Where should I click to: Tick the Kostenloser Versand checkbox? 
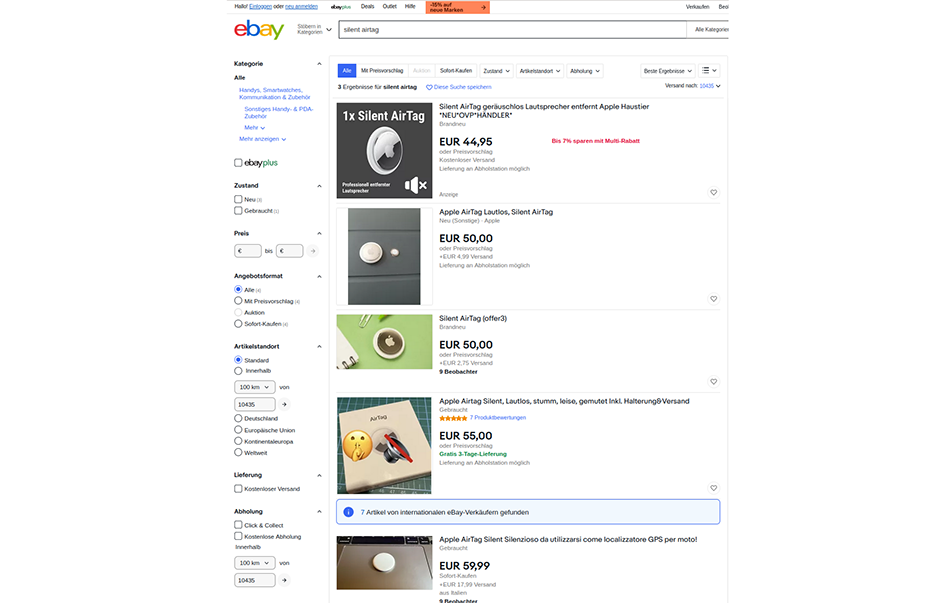(x=238, y=488)
